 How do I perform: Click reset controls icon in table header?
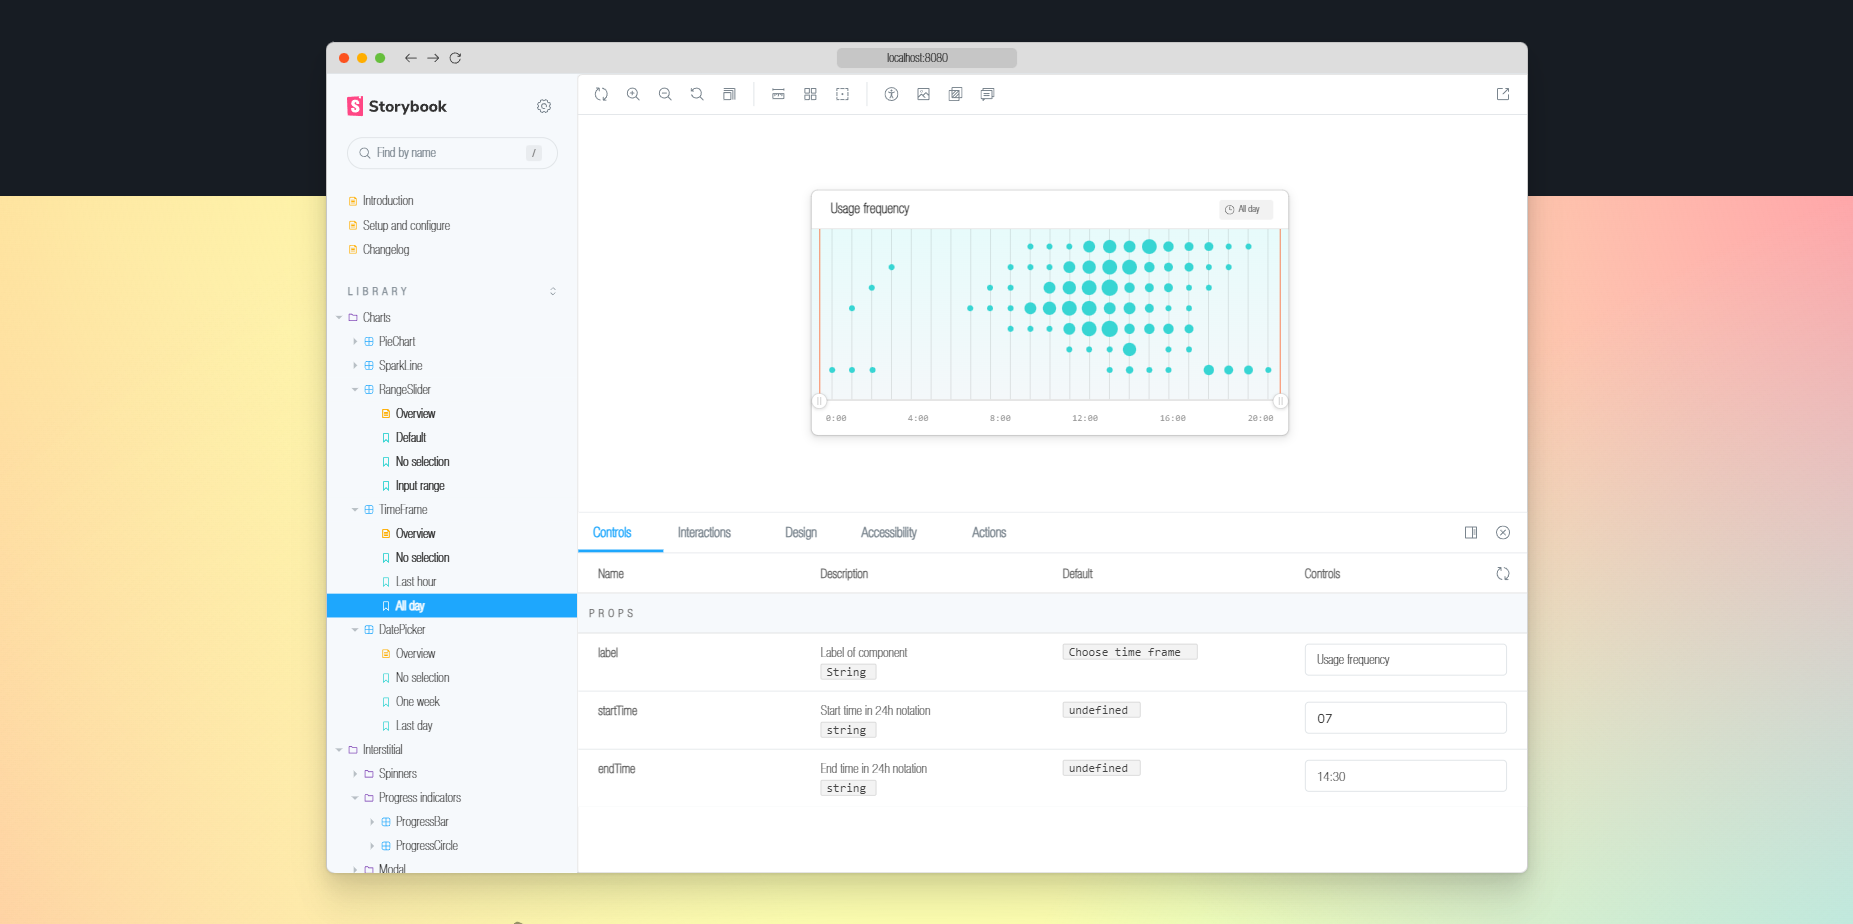click(x=1502, y=574)
